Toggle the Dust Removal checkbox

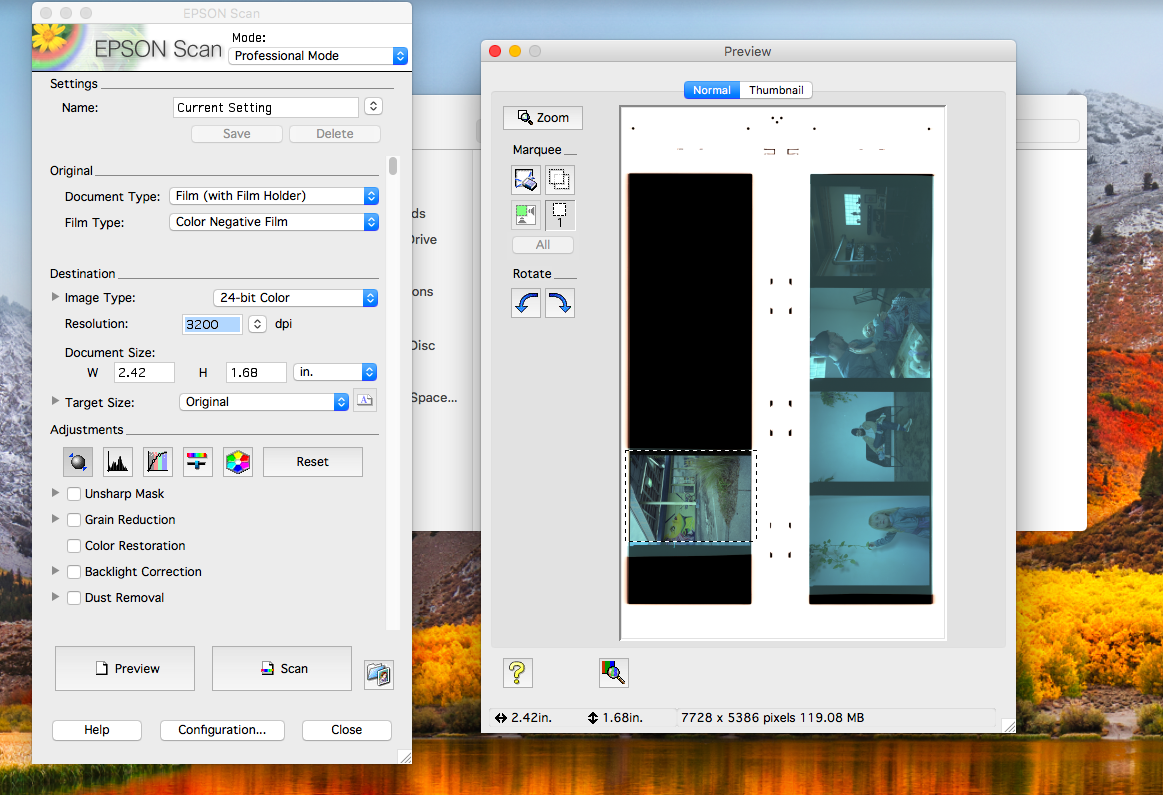[x=74, y=598]
